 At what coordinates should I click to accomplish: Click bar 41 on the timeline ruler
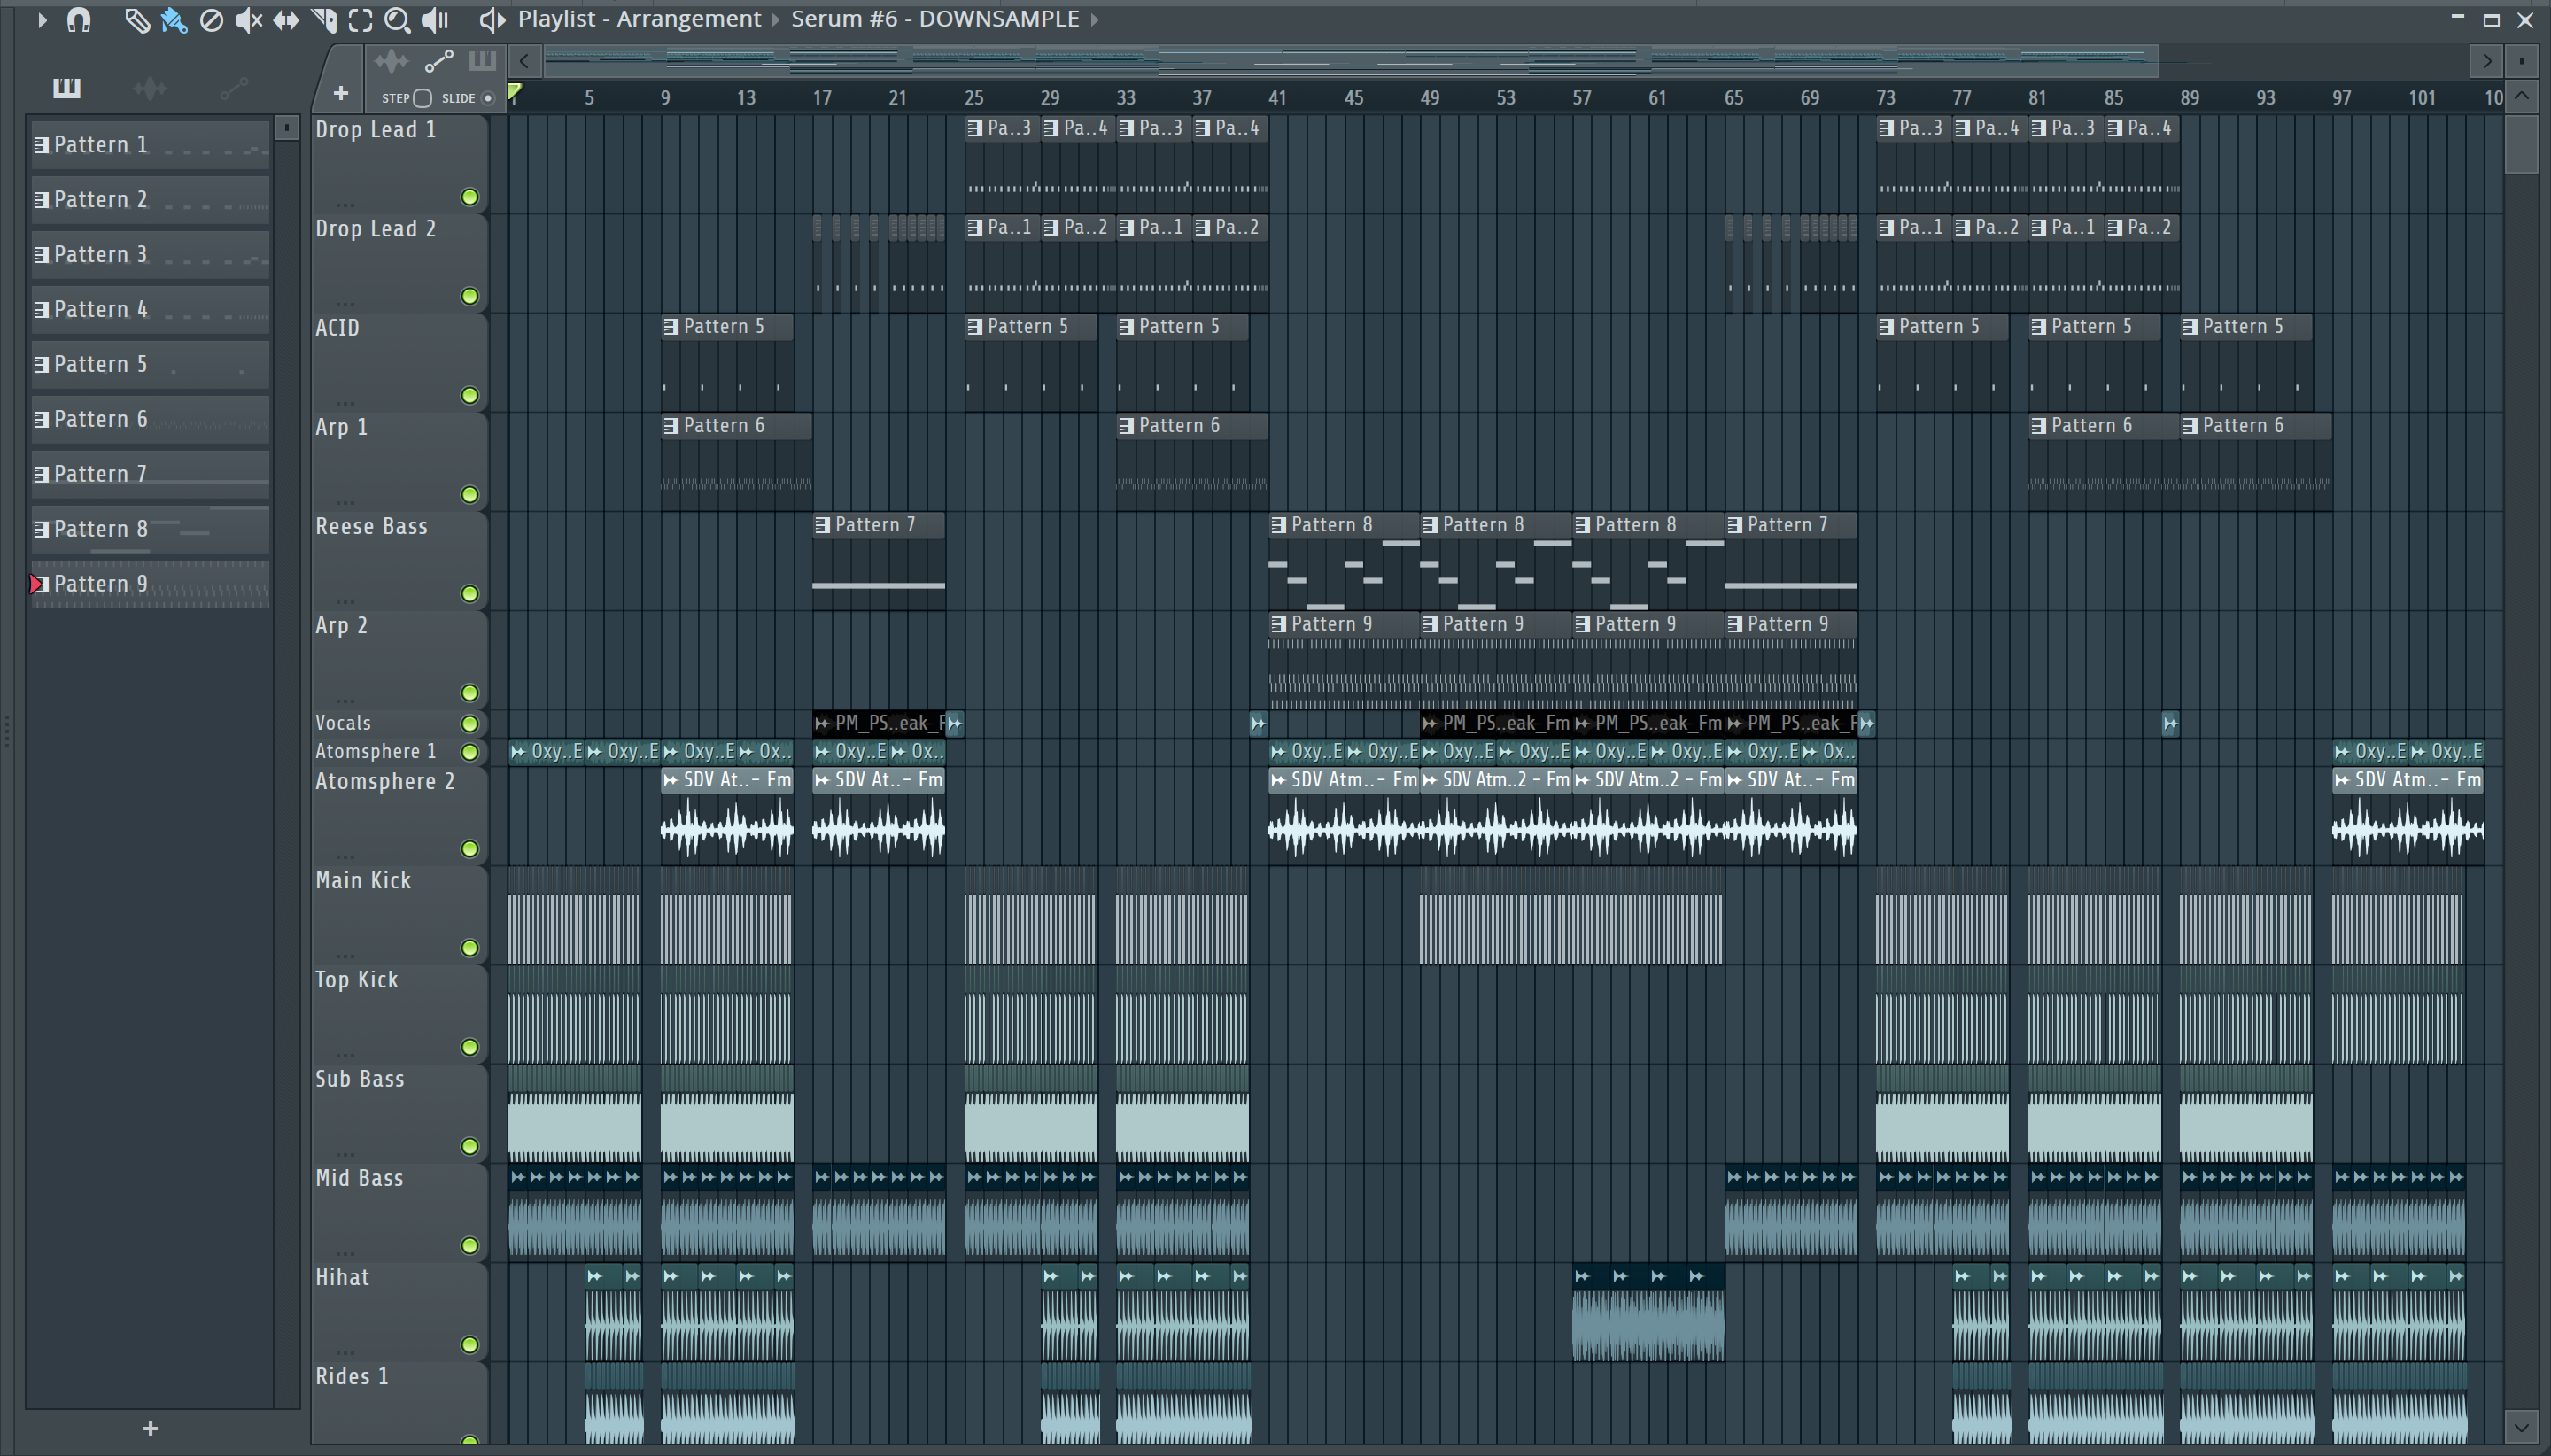pos(1277,97)
